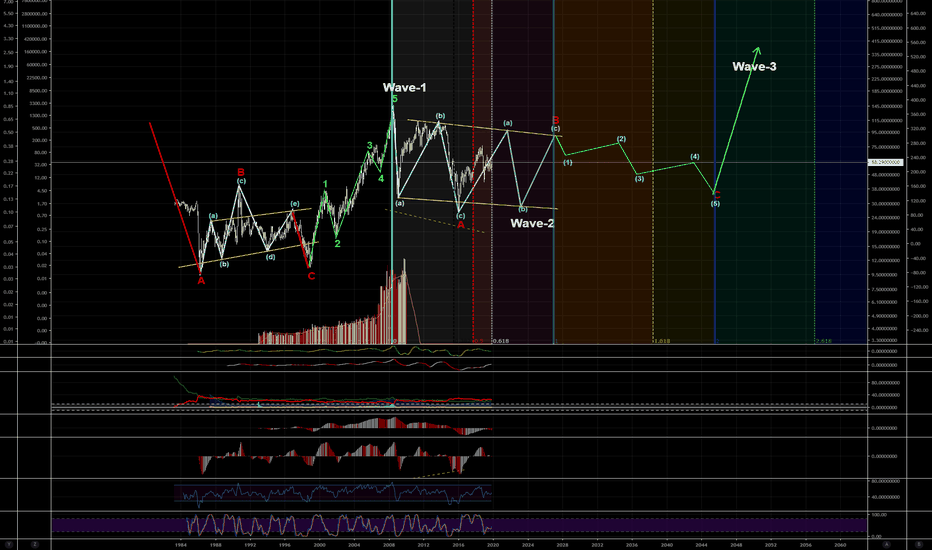This screenshot has width=932, height=550.
Task: Click year 2020 on the time axis
Action: coord(493,544)
